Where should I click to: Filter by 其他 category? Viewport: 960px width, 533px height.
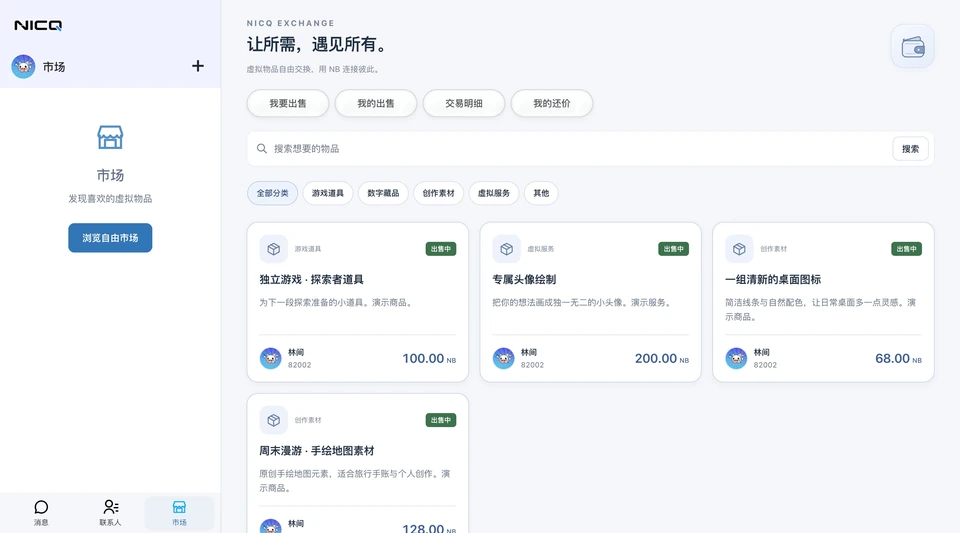coord(541,193)
